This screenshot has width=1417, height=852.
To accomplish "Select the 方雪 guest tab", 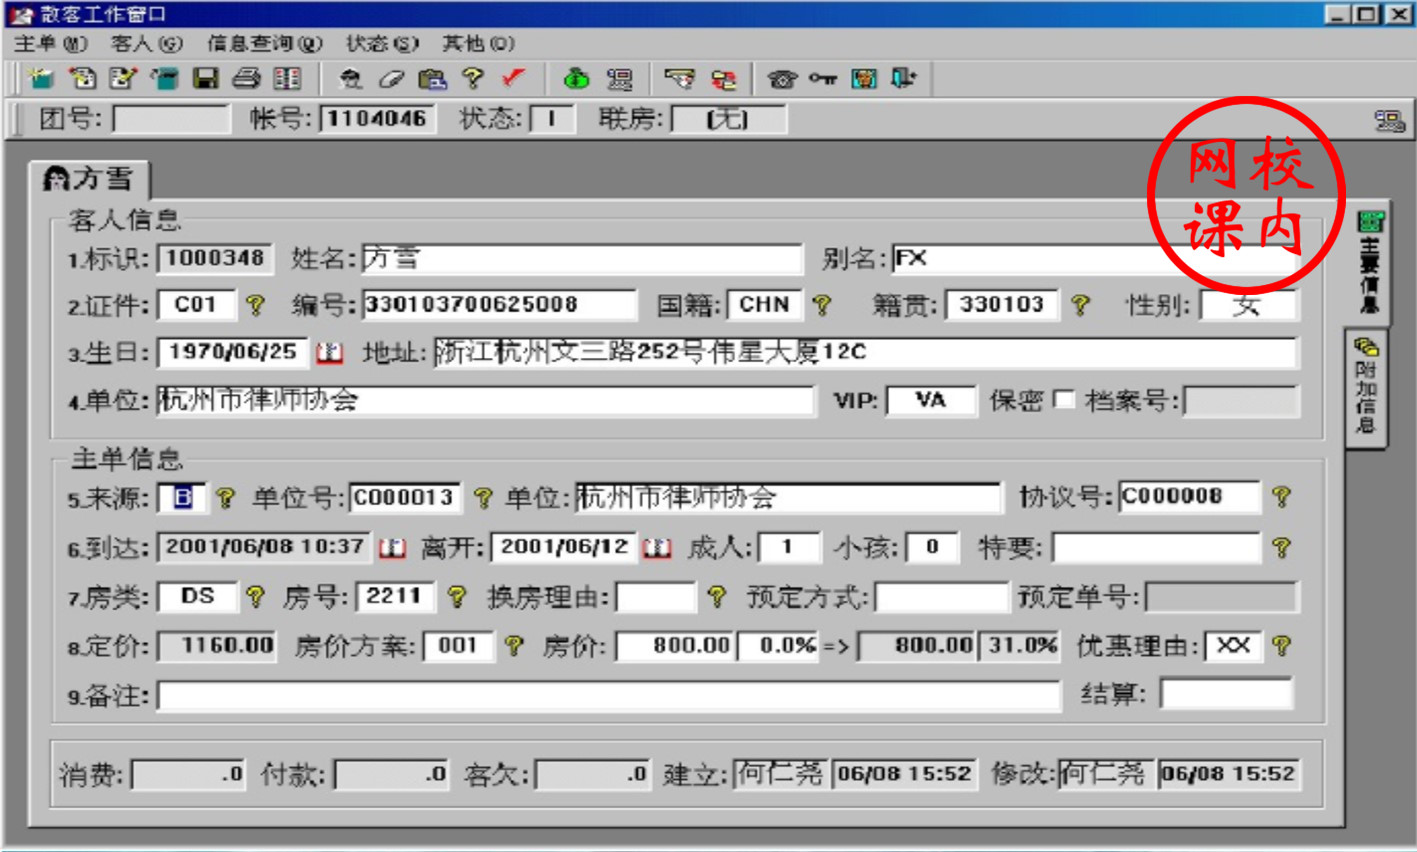I will click(89, 179).
